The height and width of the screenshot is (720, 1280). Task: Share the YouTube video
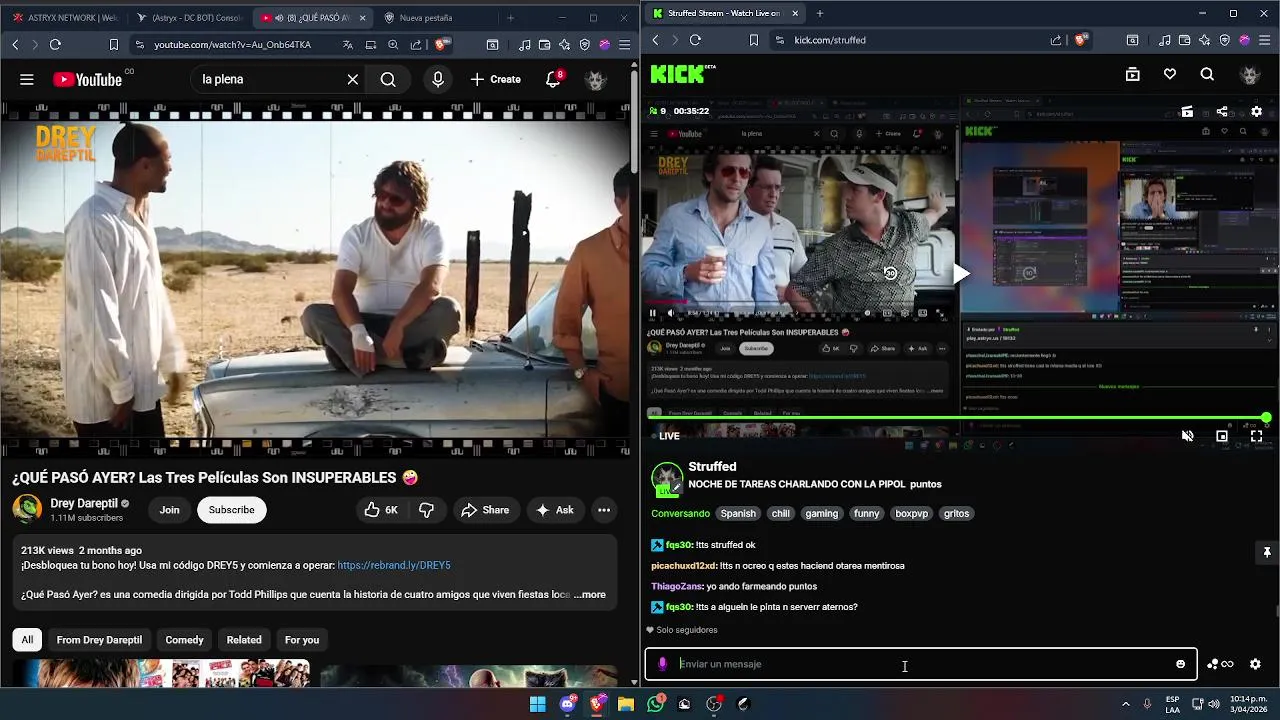(x=485, y=510)
